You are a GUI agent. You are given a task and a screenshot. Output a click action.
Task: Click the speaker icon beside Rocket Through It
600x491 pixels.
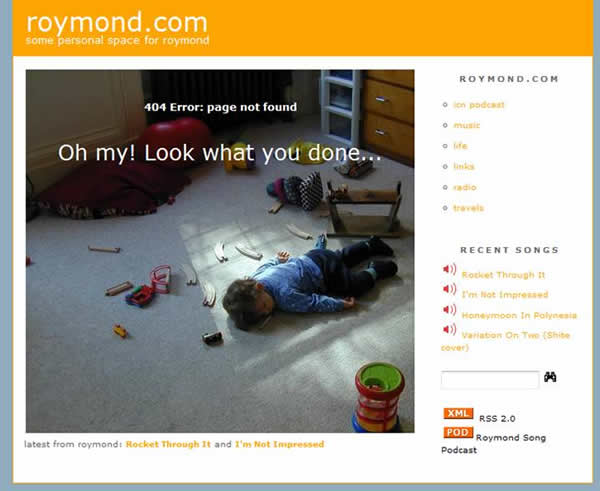click(x=449, y=269)
